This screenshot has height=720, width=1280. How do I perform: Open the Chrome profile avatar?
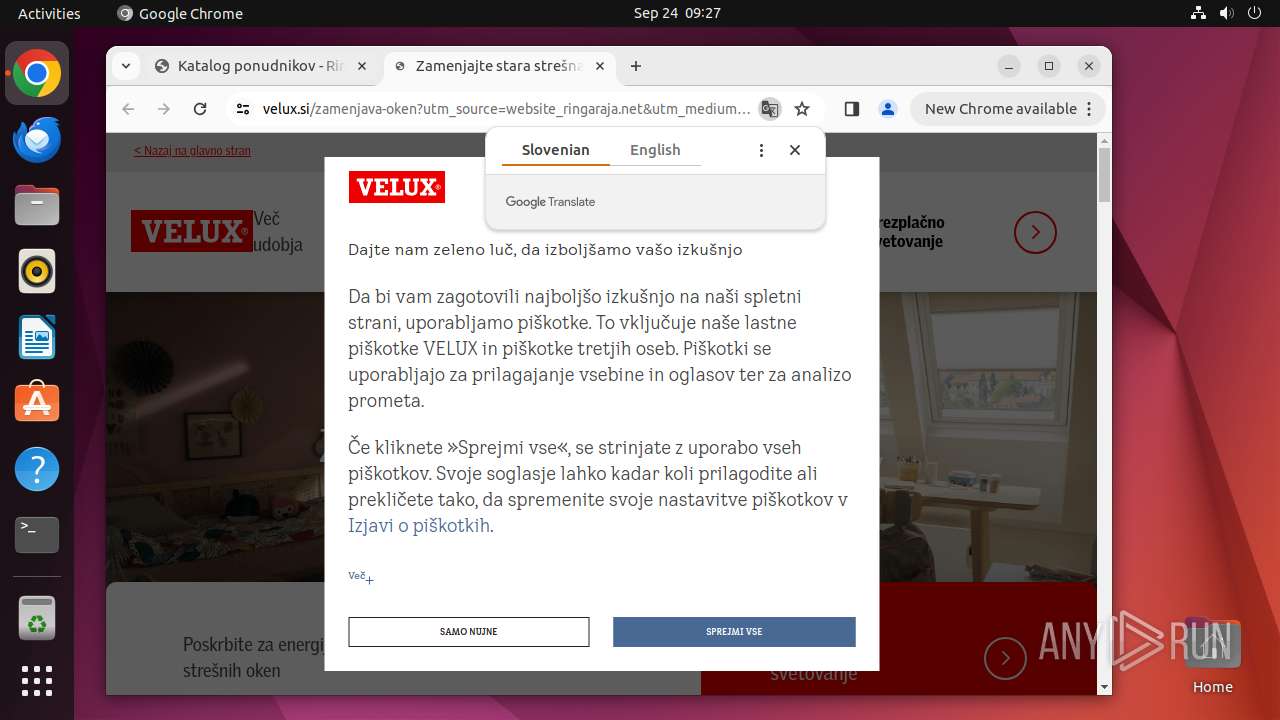click(888, 109)
